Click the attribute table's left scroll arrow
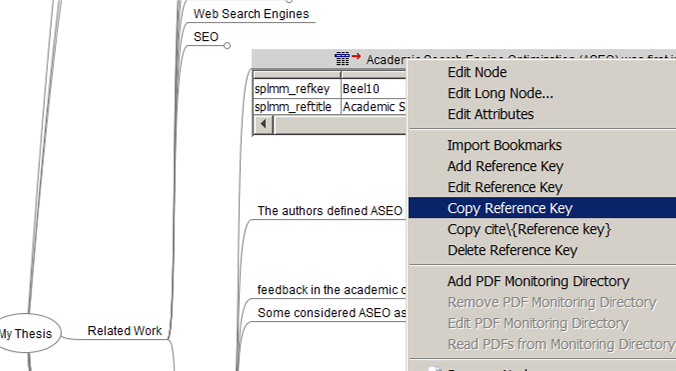676x371 pixels. (263, 125)
